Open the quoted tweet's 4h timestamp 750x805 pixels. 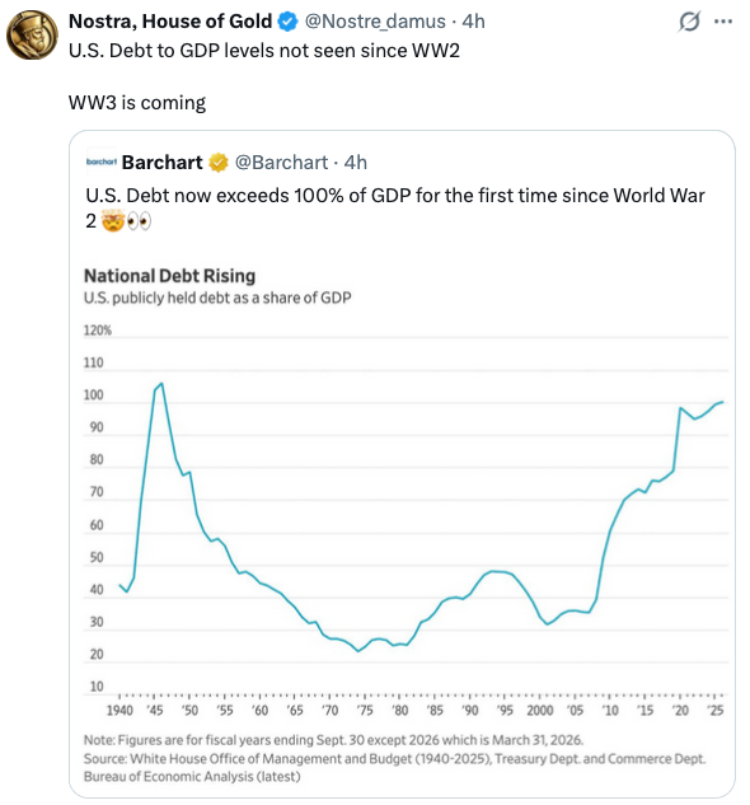click(355, 163)
